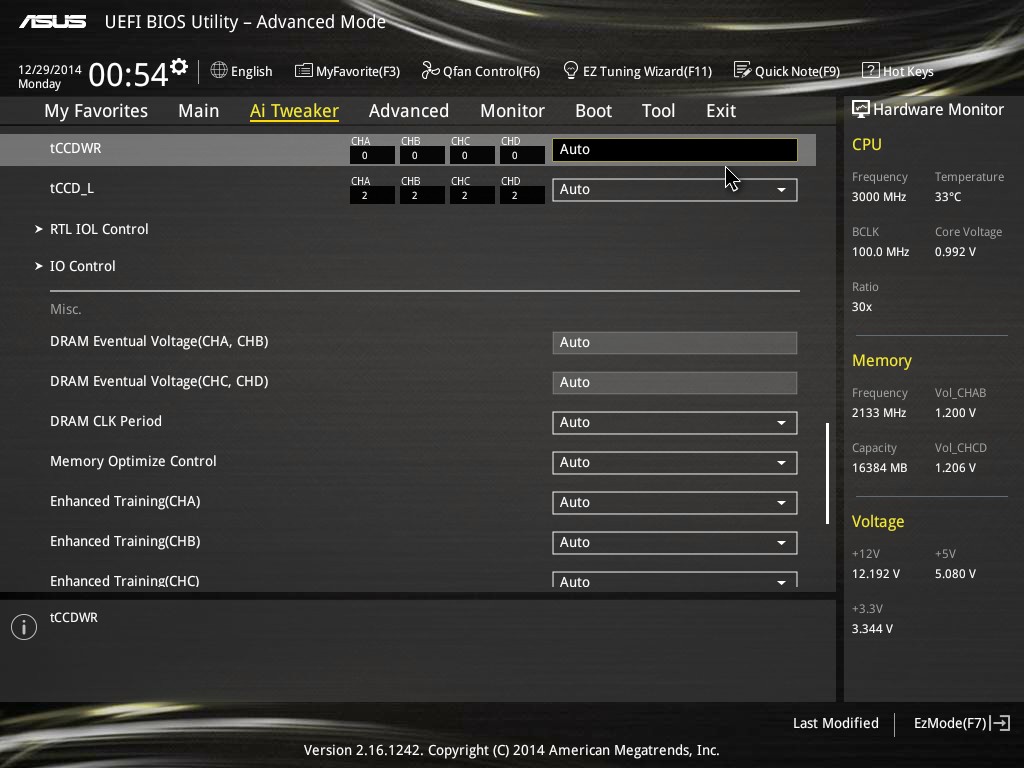This screenshot has height=768, width=1024.
Task: Click the Vol_CHCD 1.206 V value
Action: click(955, 468)
